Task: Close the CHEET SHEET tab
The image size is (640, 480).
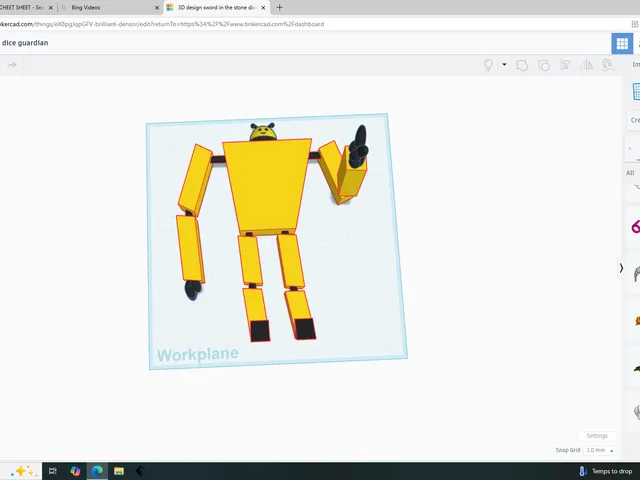Action: click(x=51, y=8)
